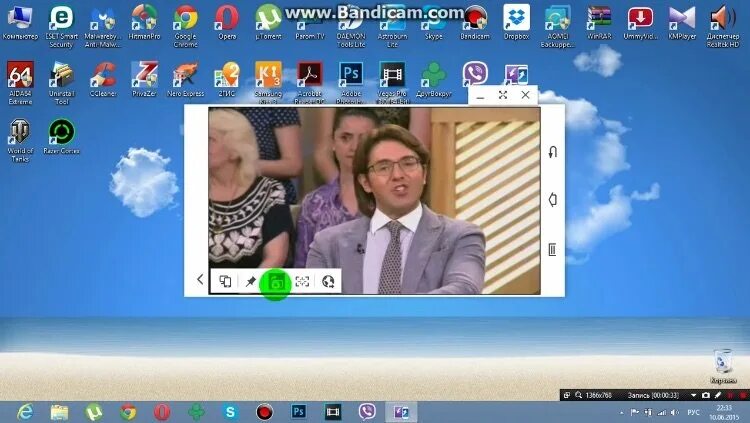This screenshot has height=423, width=750.
Task: Select the WinRAR desktop shortcut
Action: pos(599,23)
